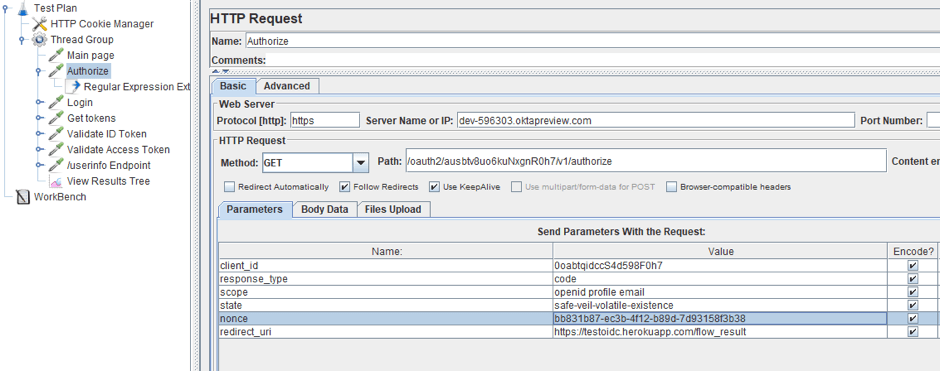Select the client_id name cell
This screenshot has height=371, width=940.
[386, 265]
